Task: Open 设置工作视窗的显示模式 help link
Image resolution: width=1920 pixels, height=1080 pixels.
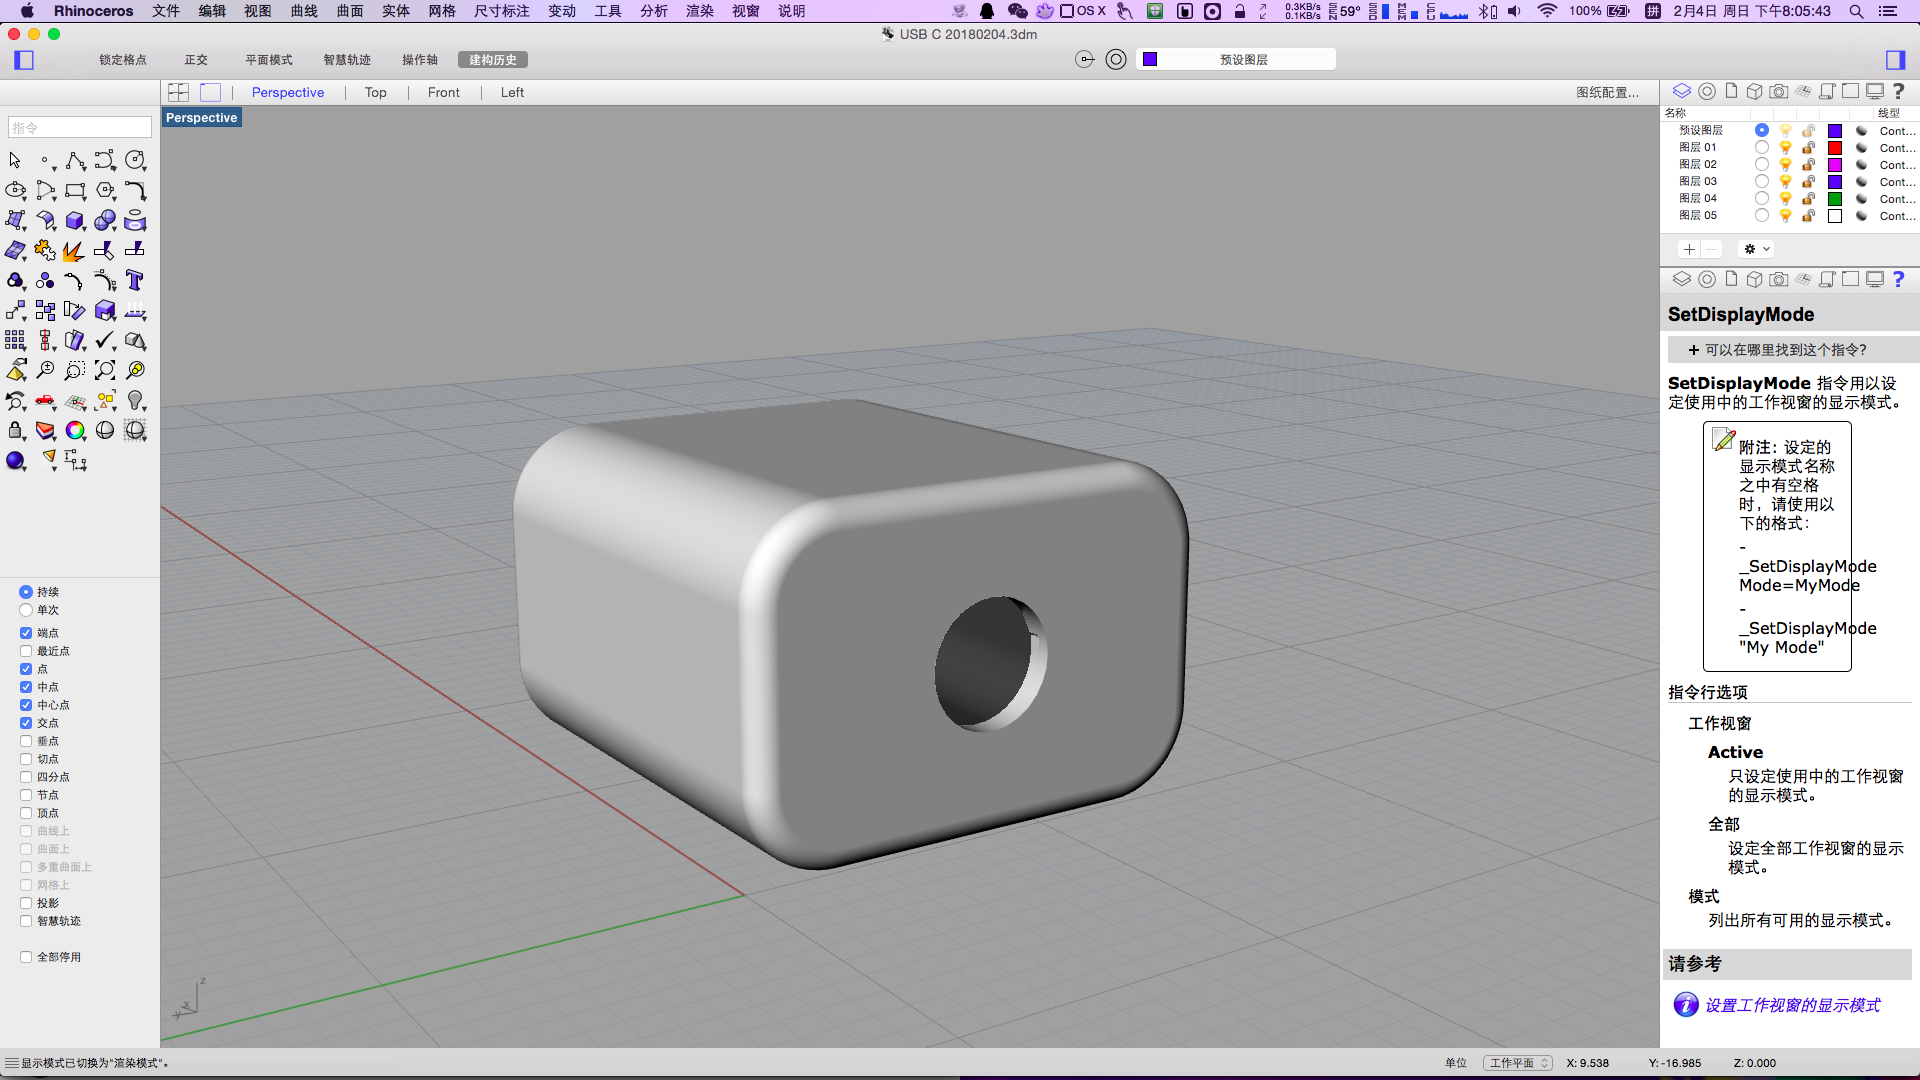Action: coord(1792,1005)
